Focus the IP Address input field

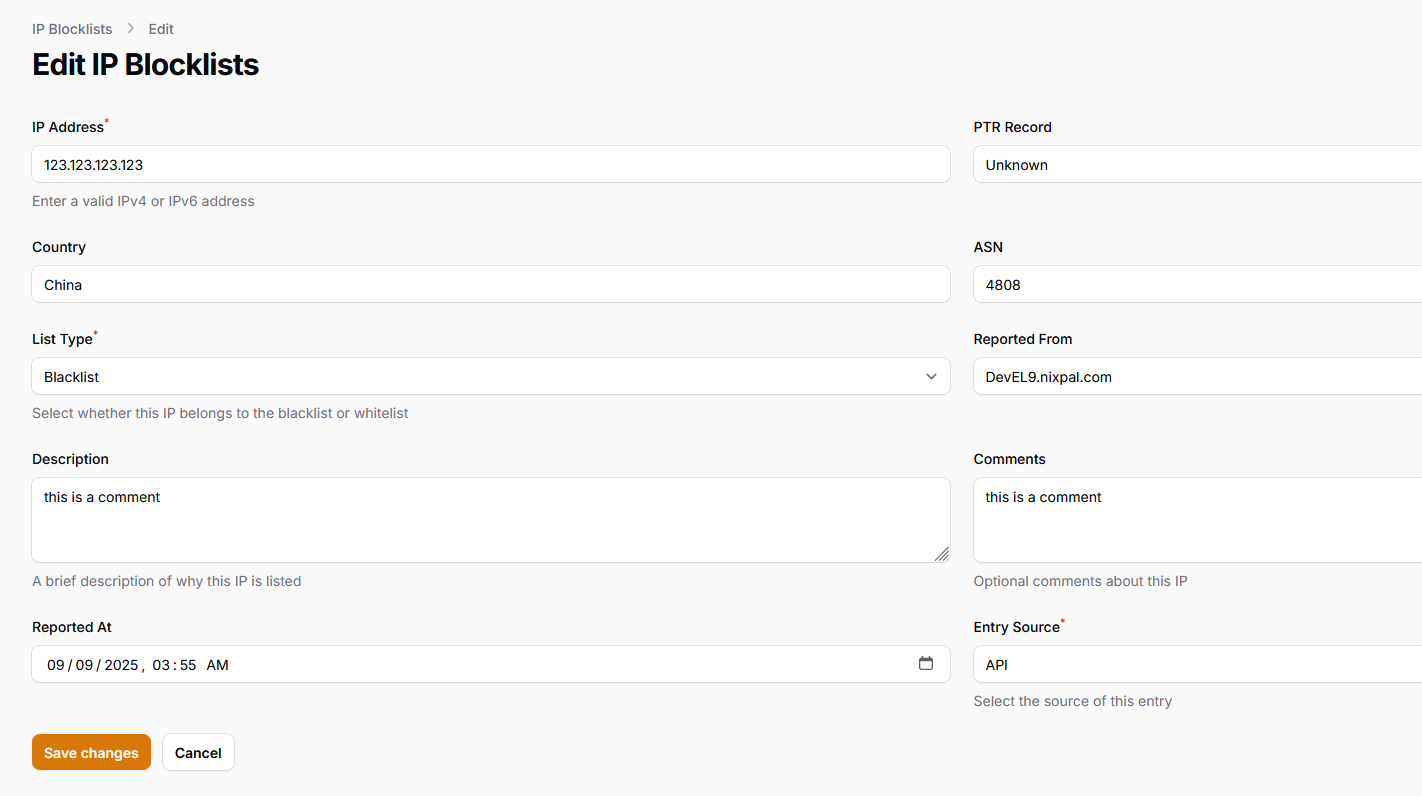490,165
